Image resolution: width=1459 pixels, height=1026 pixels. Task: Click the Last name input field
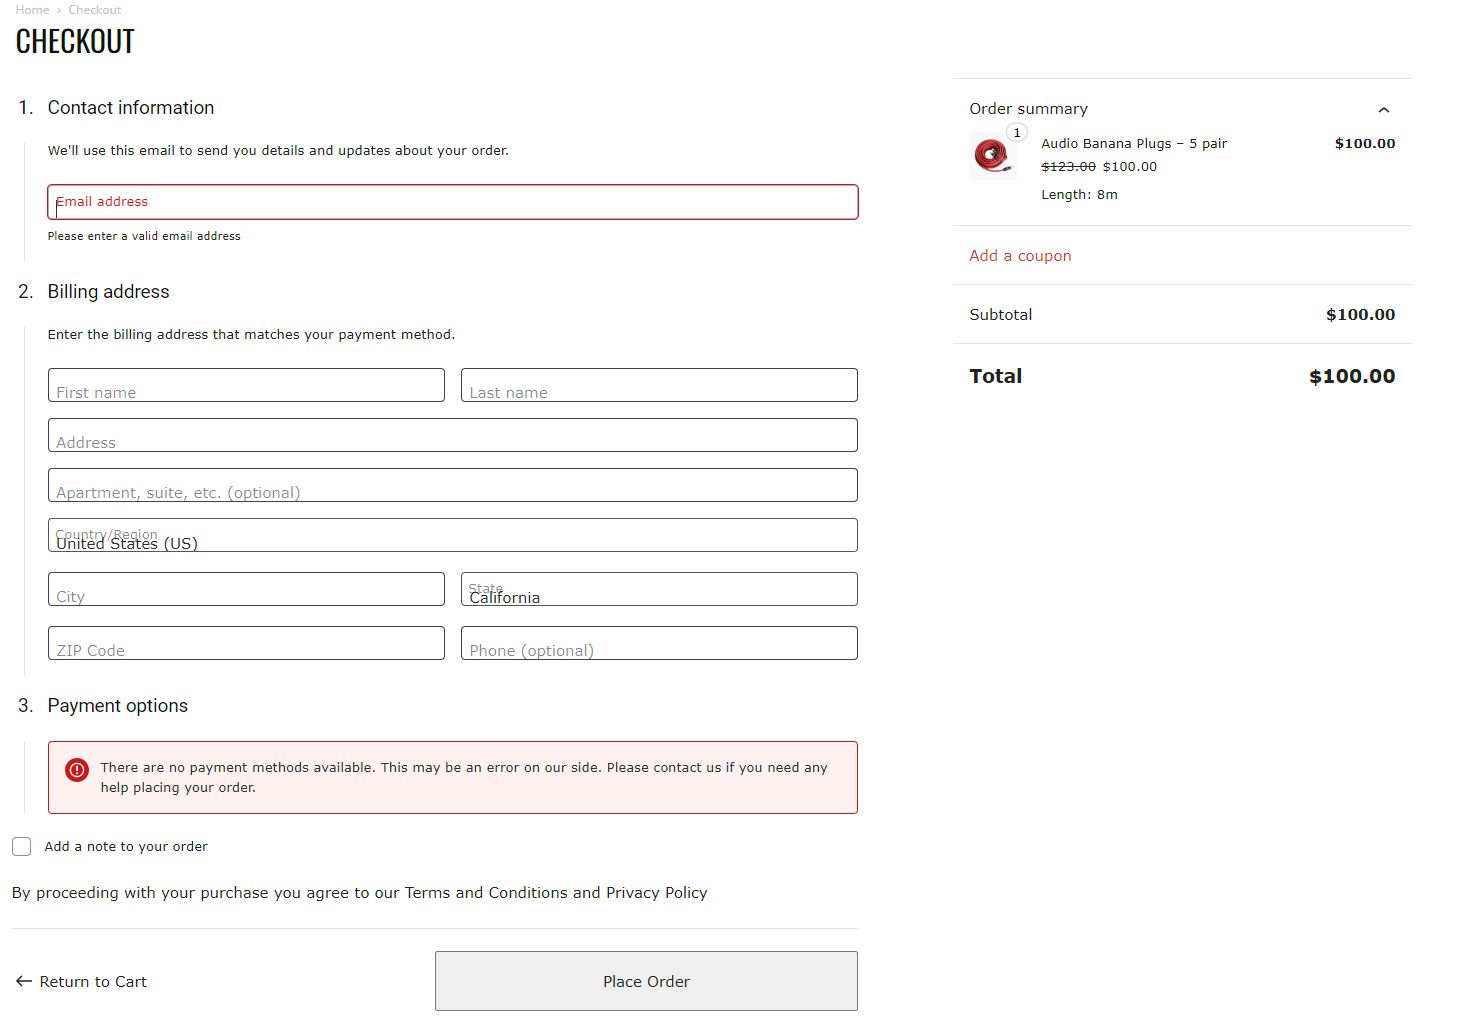(x=659, y=385)
